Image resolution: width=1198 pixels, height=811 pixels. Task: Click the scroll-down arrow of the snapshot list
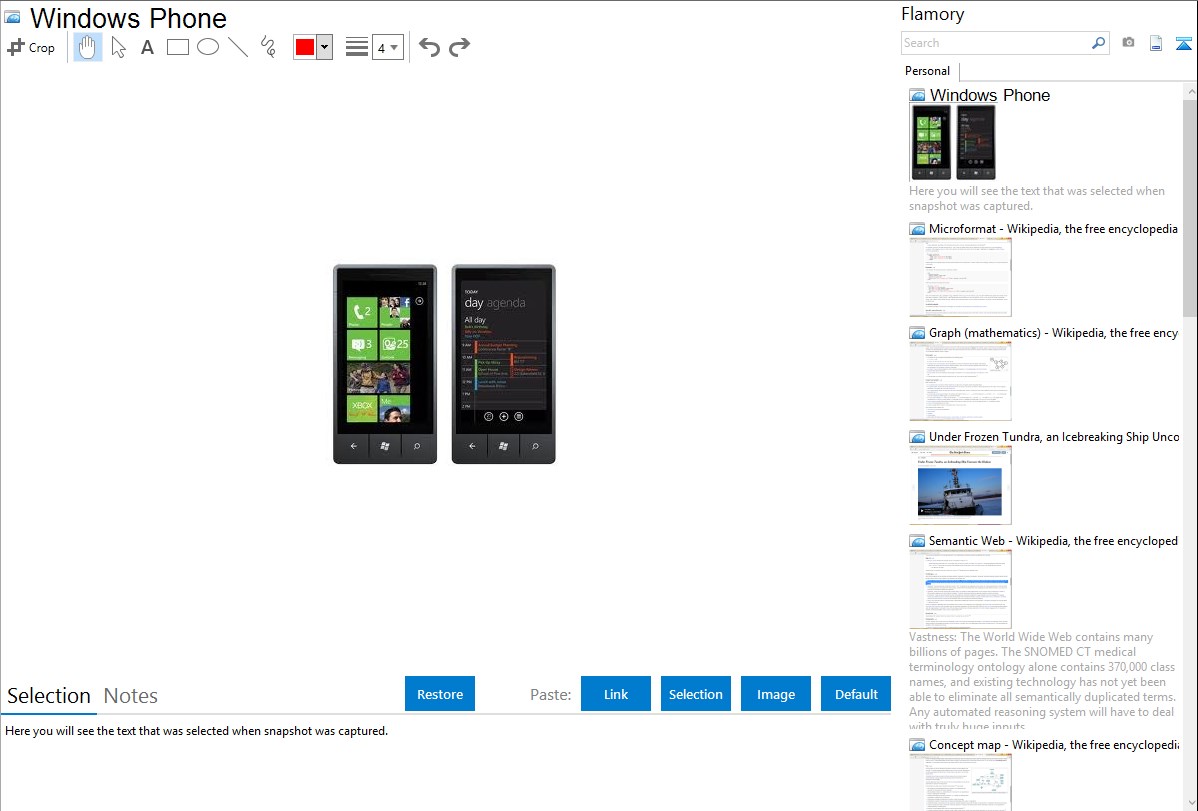coord(1190,803)
